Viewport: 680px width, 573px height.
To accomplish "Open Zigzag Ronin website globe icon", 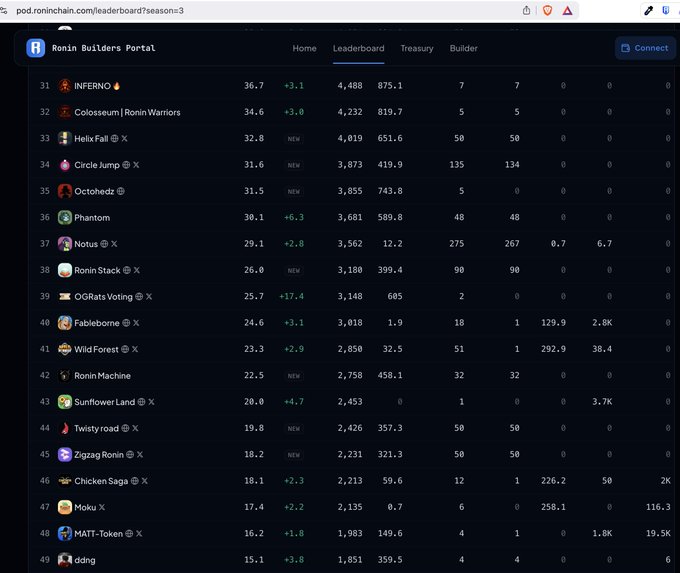I will 130,455.
